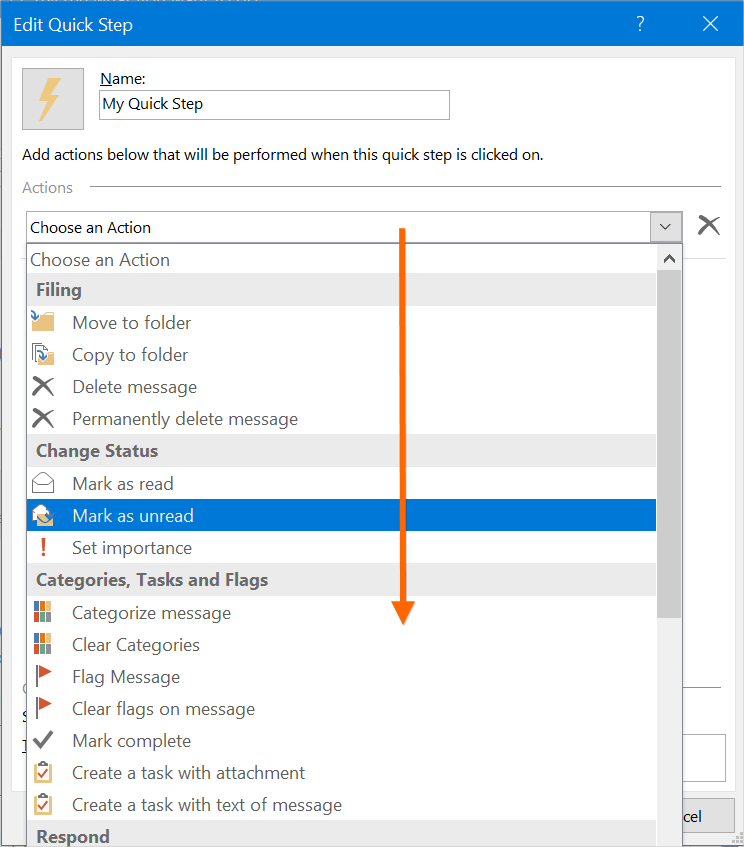Screen dimensions: 744x847
Task: Click the Categorize message color grid icon
Action: [x=42, y=613]
